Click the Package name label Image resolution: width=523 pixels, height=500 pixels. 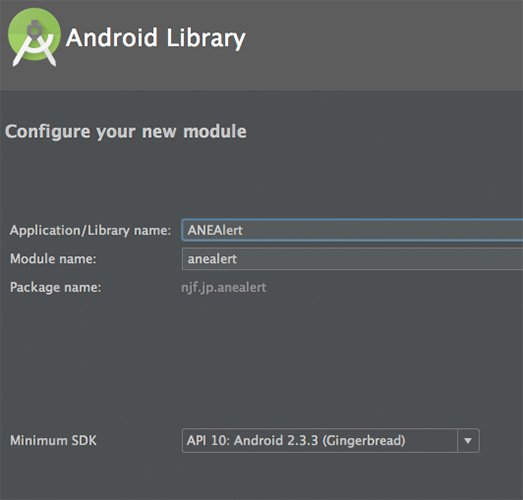pyautogui.click(x=56, y=288)
